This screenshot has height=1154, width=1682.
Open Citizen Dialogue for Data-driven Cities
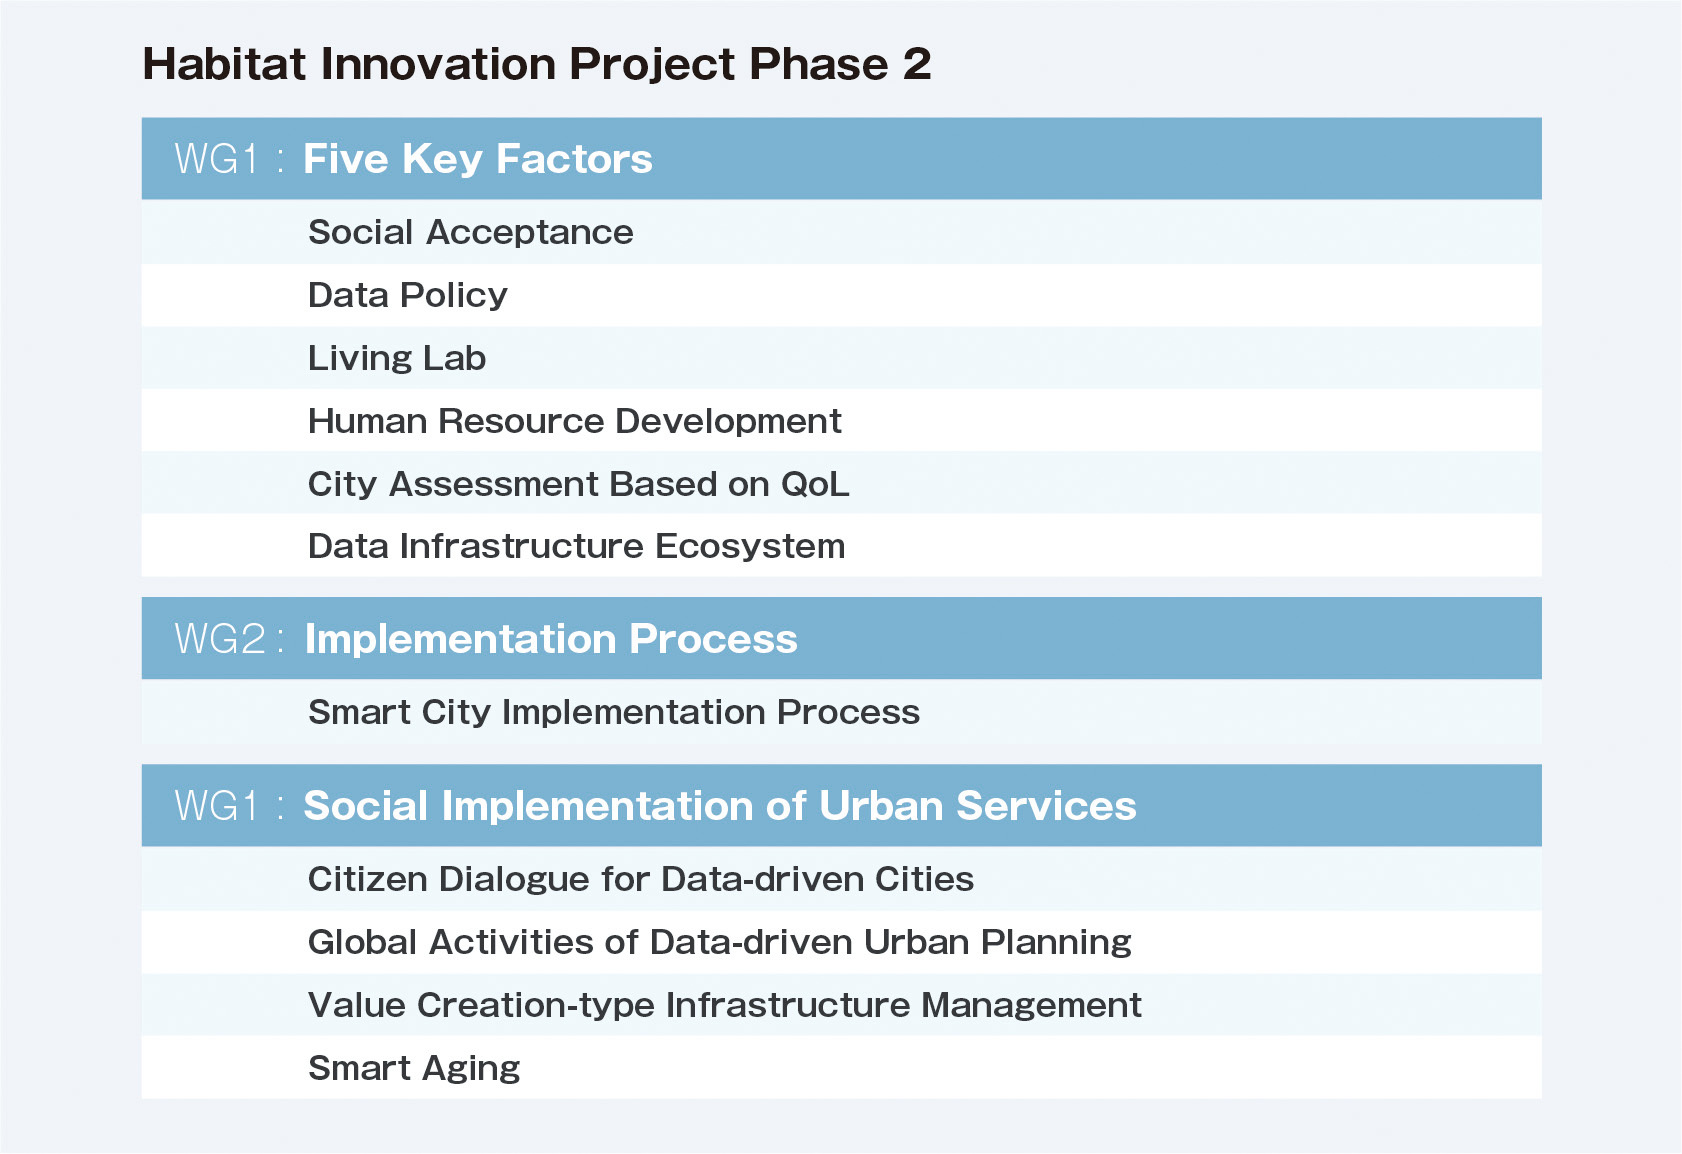tap(841, 879)
